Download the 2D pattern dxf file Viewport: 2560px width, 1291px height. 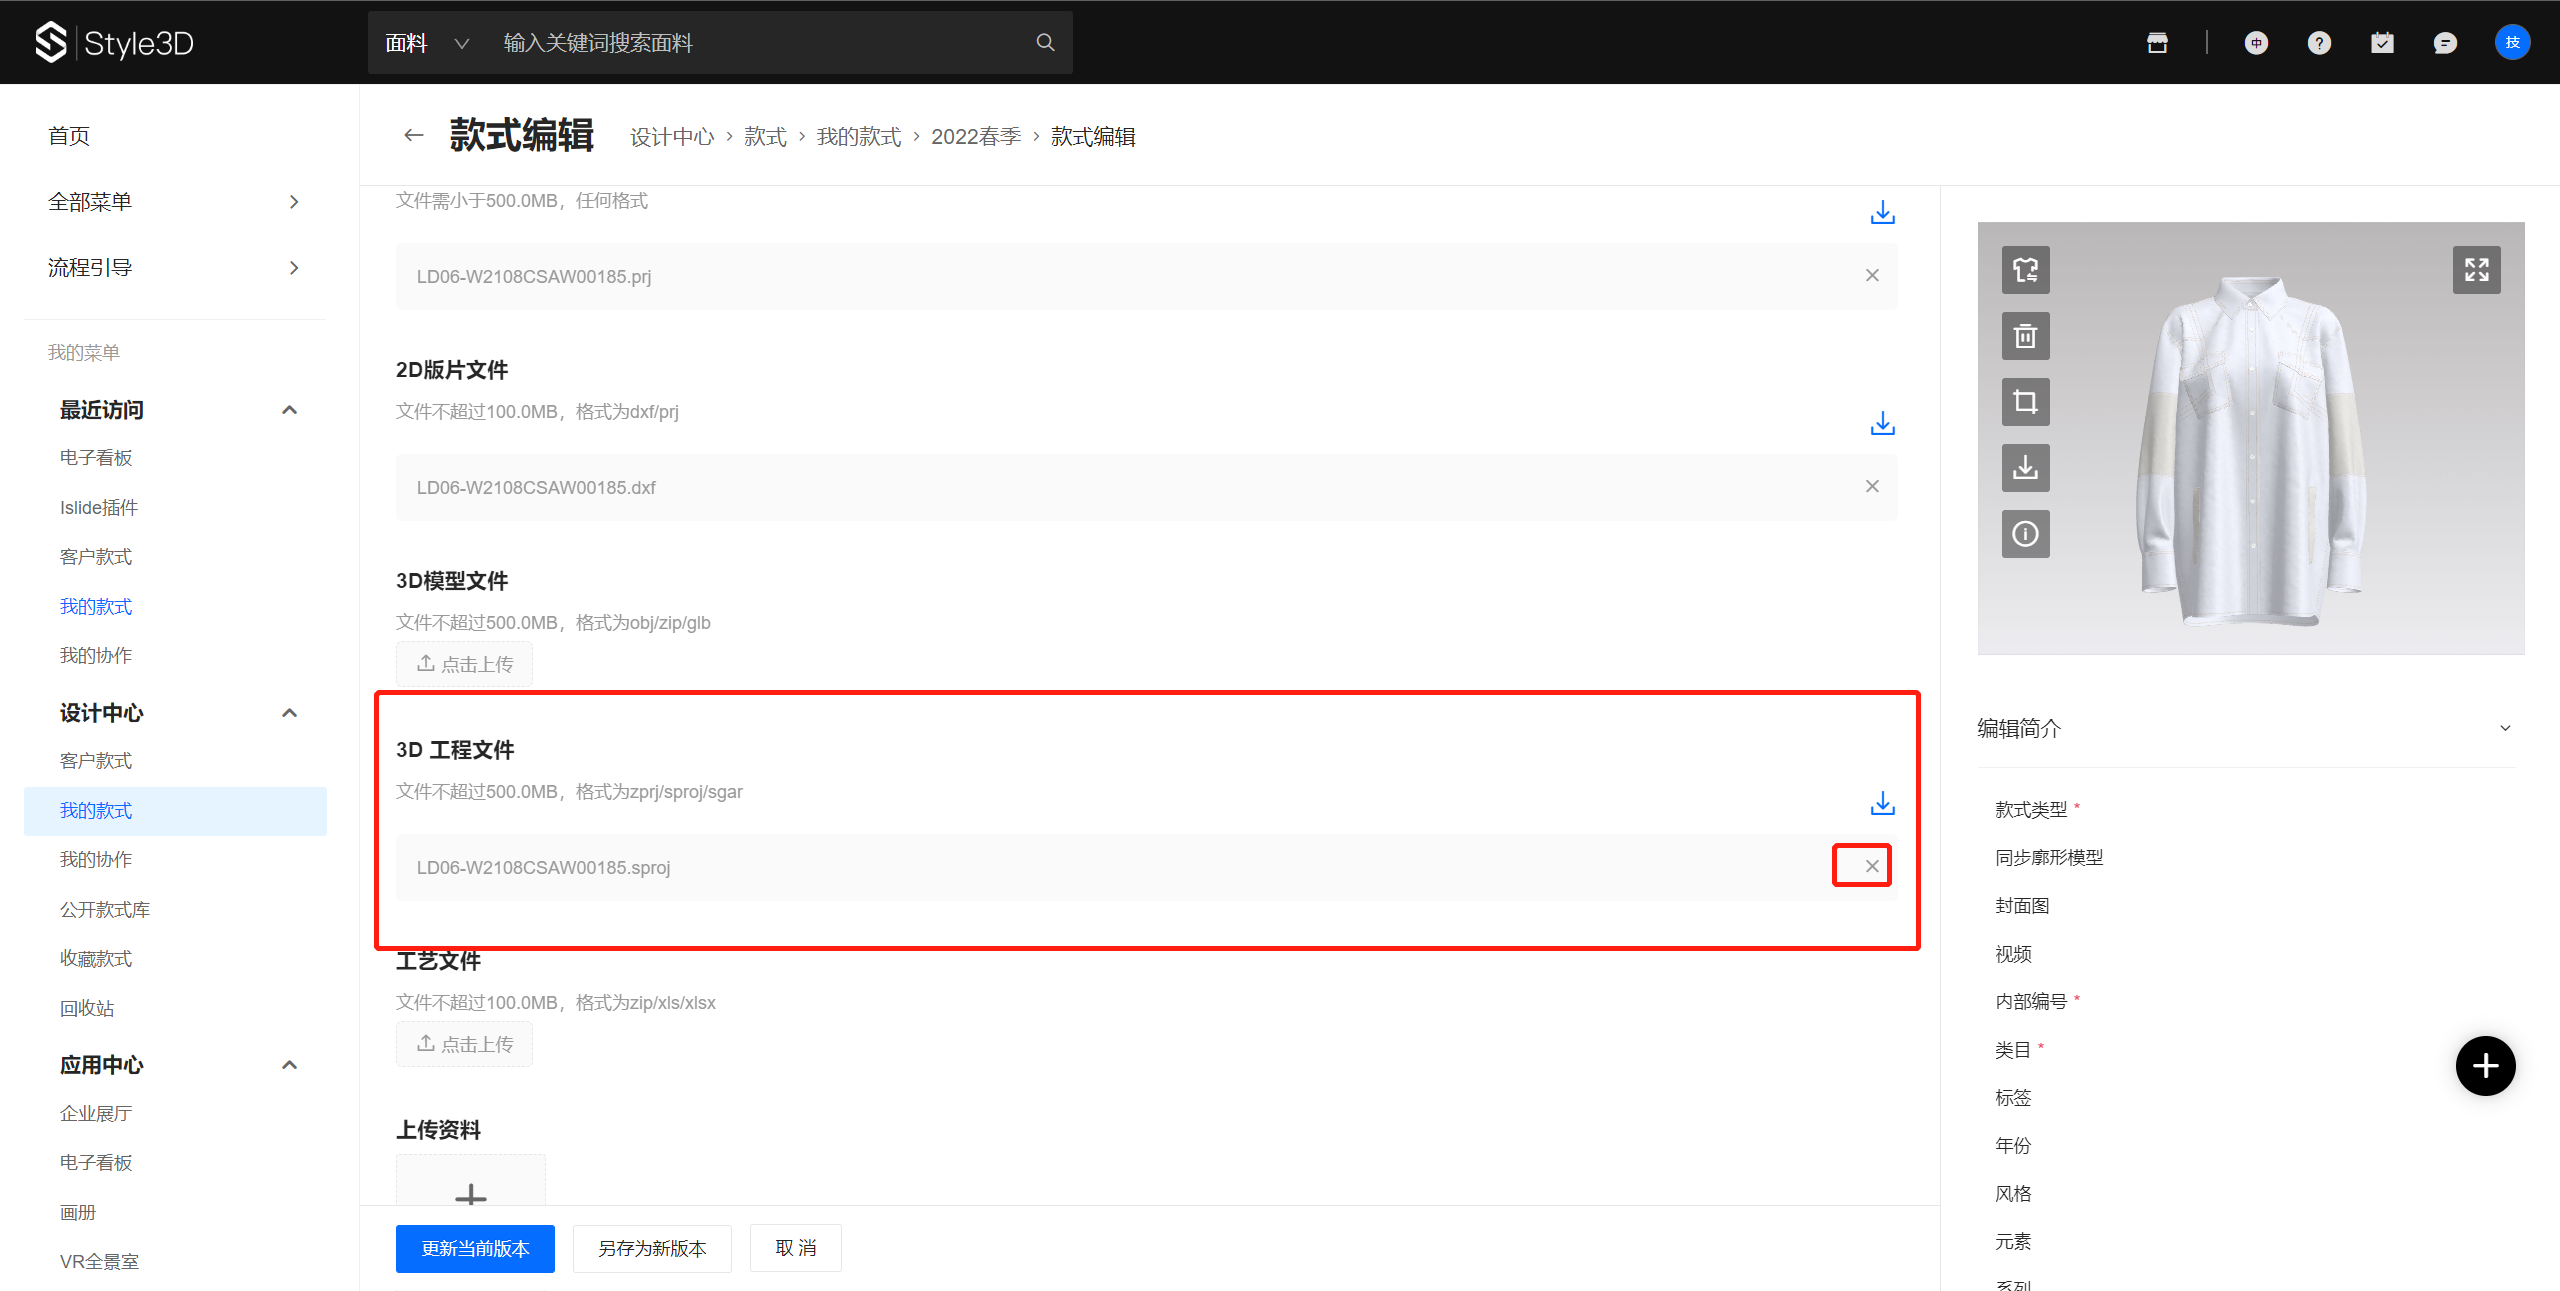1882,423
